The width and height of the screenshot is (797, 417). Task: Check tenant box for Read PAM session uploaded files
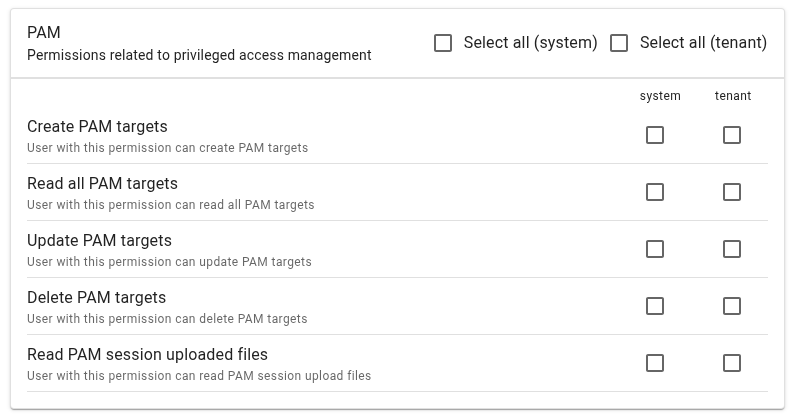pyautogui.click(x=732, y=363)
